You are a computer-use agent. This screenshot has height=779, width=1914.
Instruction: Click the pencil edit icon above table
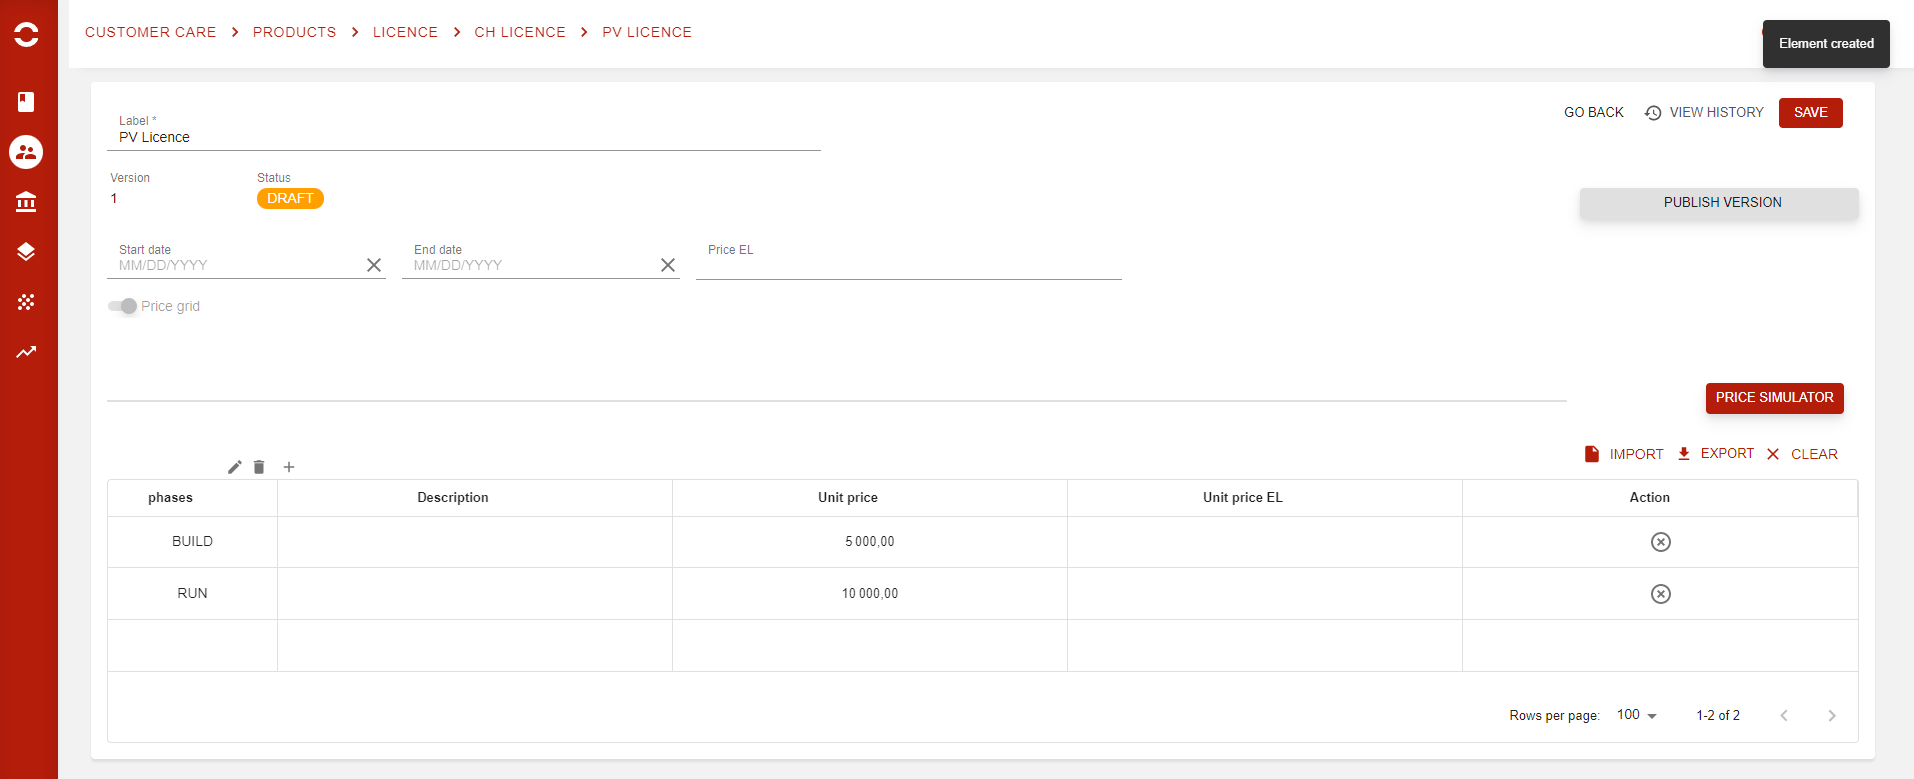[235, 467]
